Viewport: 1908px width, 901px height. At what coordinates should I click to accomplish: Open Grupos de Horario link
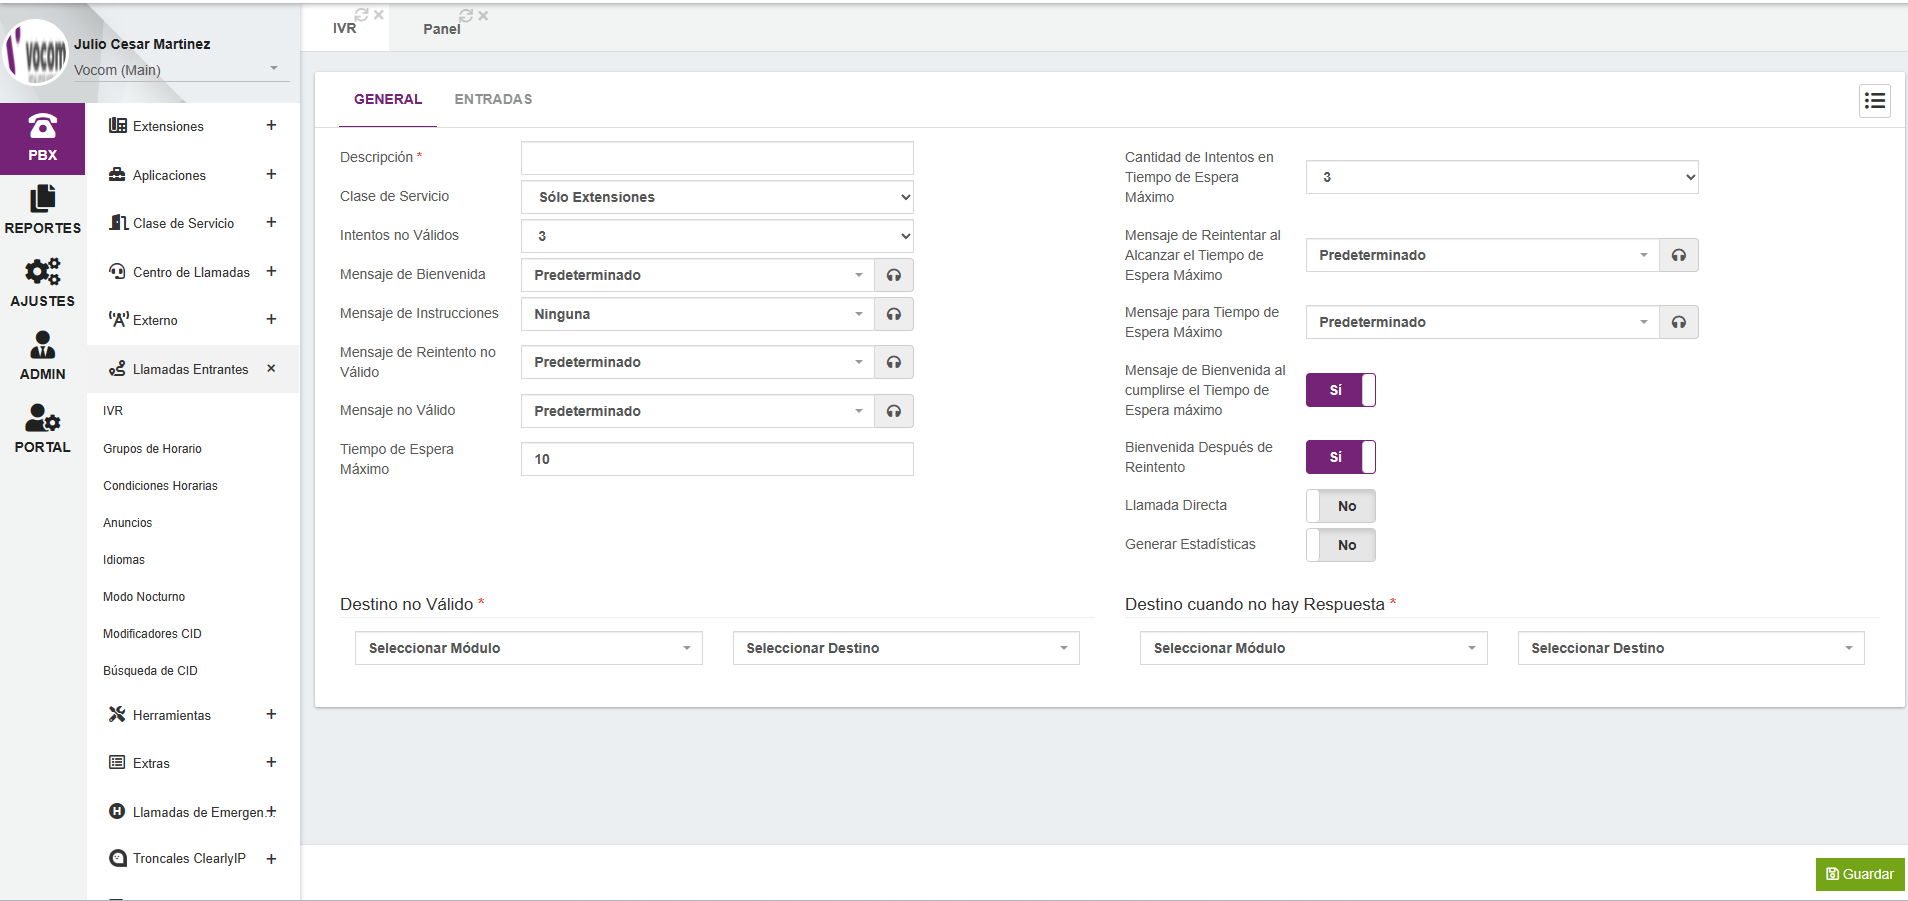[x=152, y=449]
